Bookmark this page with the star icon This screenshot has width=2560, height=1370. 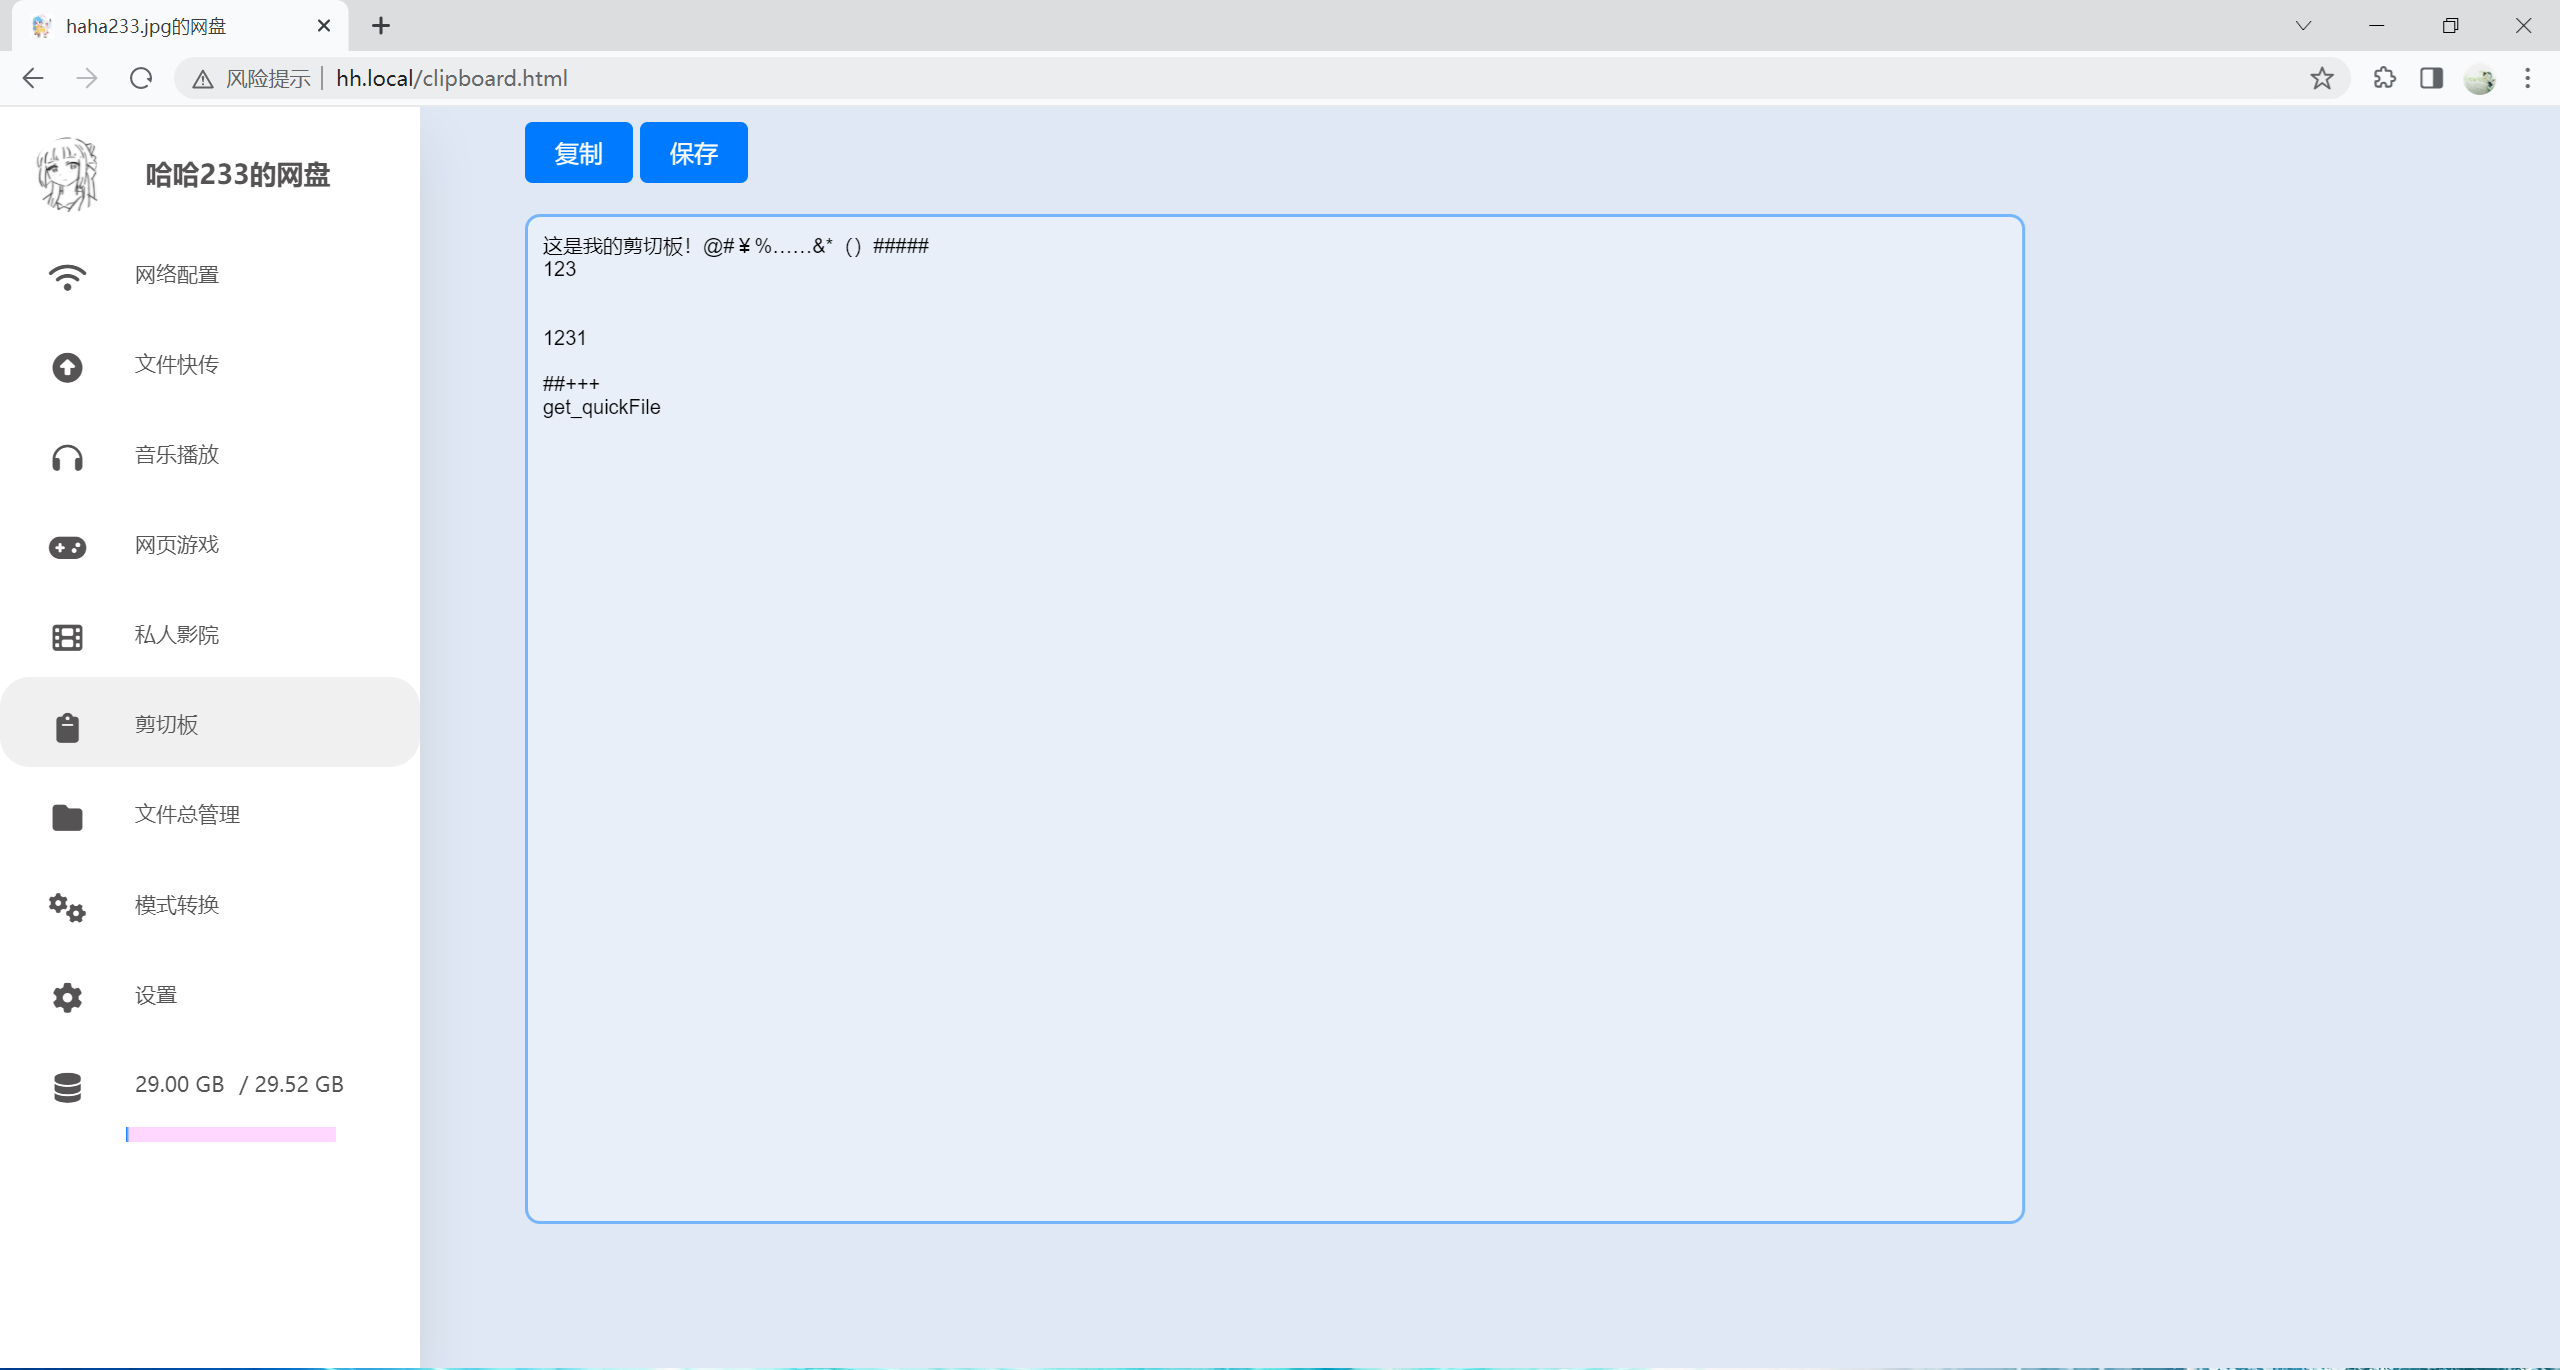tap(2321, 78)
